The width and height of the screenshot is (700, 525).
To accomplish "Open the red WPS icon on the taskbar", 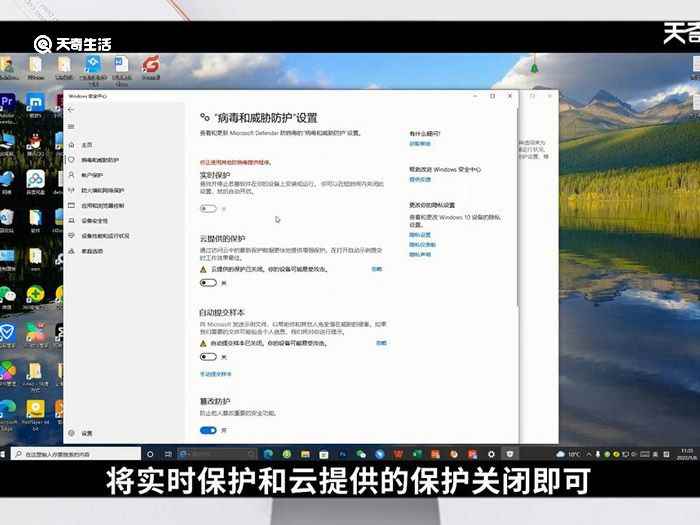I will coord(398,454).
